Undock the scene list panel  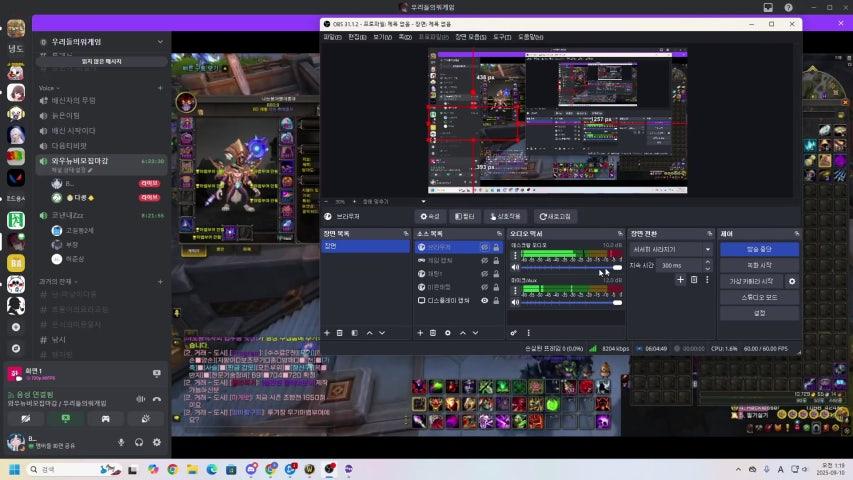[x=406, y=233]
